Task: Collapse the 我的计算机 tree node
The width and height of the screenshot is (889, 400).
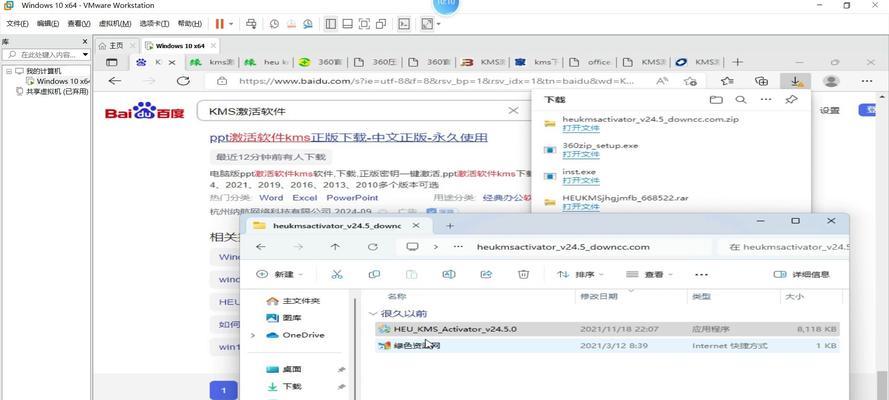Action: 9,71
